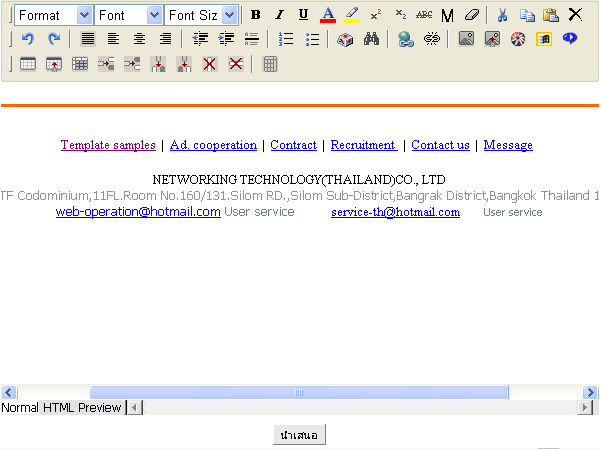This screenshot has width=601, height=449.
Task: Open find with binoculars icon
Action: click(371, 39)
